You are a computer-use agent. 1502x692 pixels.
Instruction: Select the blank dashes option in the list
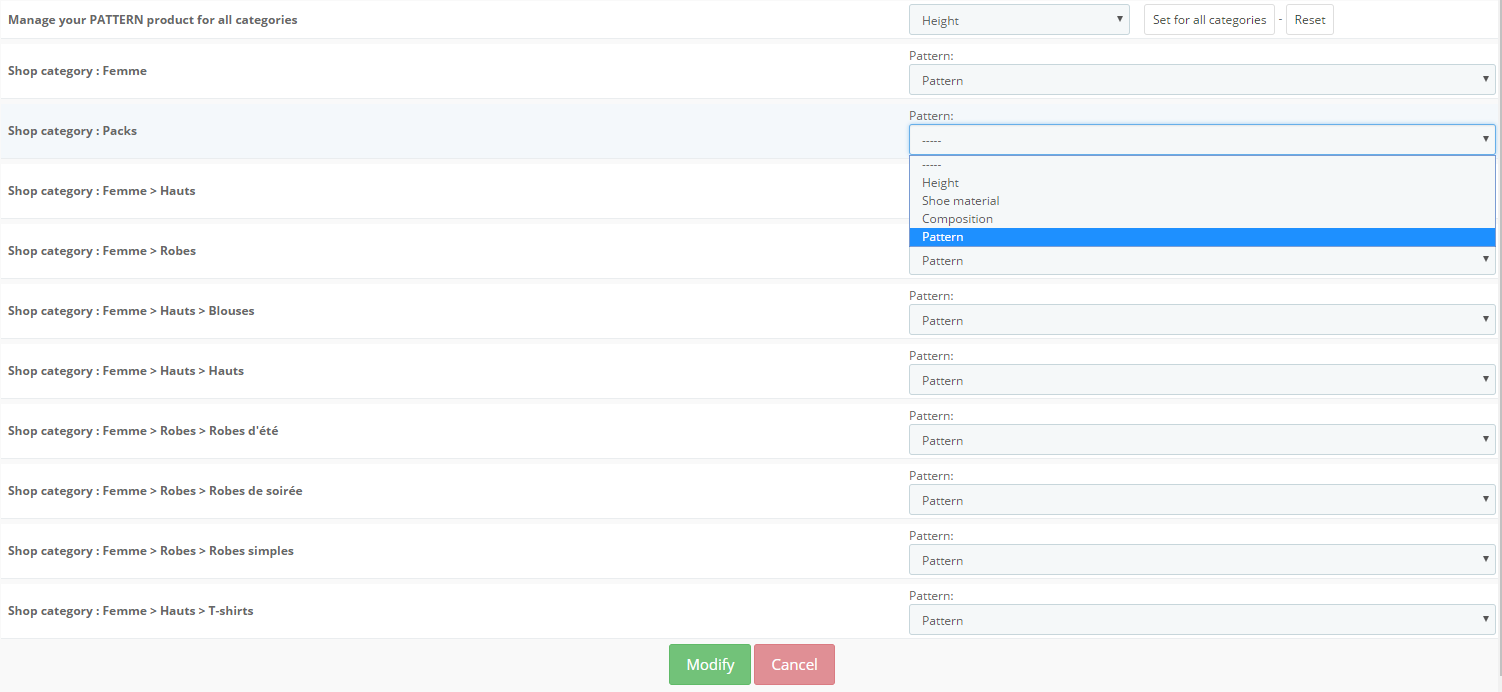[x=1202, y=165]
